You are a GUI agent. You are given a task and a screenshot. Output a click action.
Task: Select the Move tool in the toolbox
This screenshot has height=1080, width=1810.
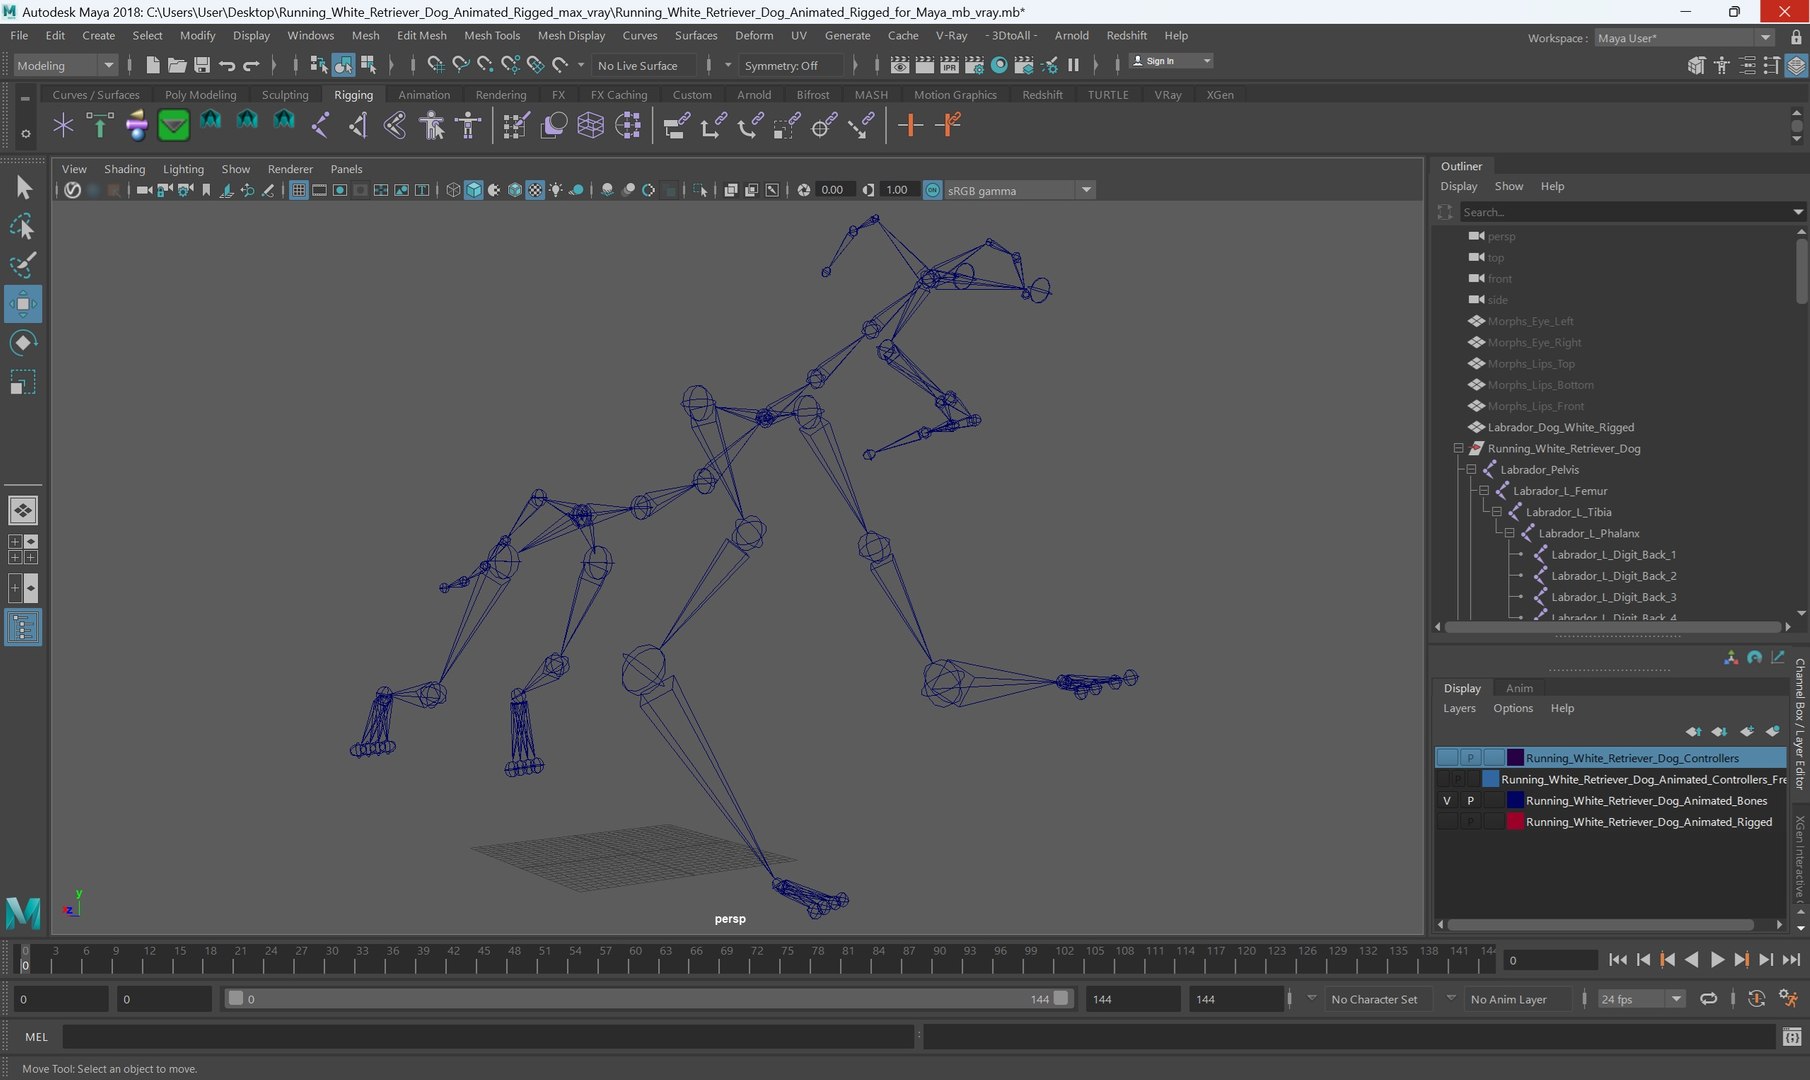click(23, 304)
